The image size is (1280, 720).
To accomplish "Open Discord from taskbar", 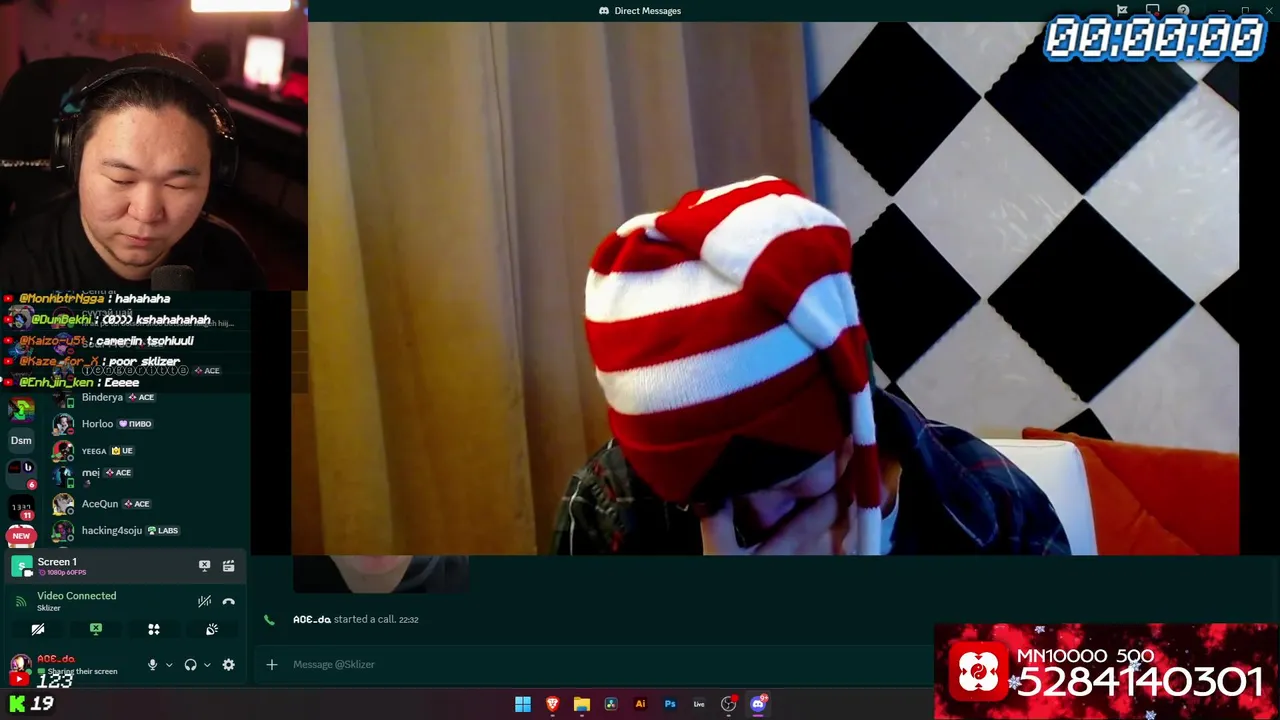I will coord(758,704).
